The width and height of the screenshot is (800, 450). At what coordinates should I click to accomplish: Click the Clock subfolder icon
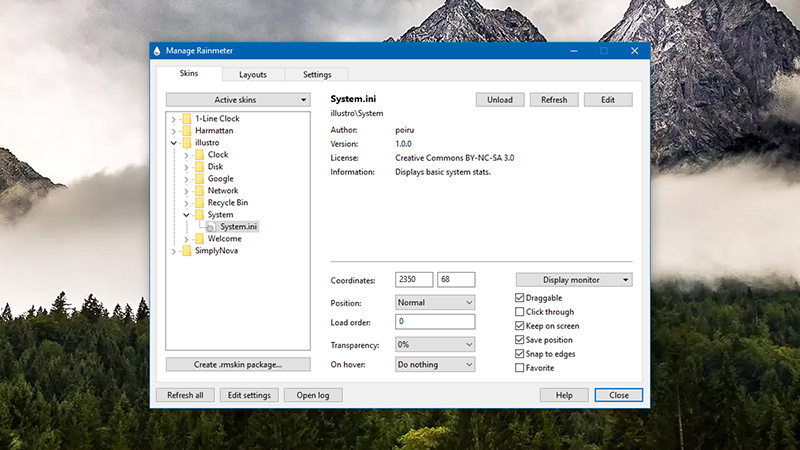[x=199, y=155]
